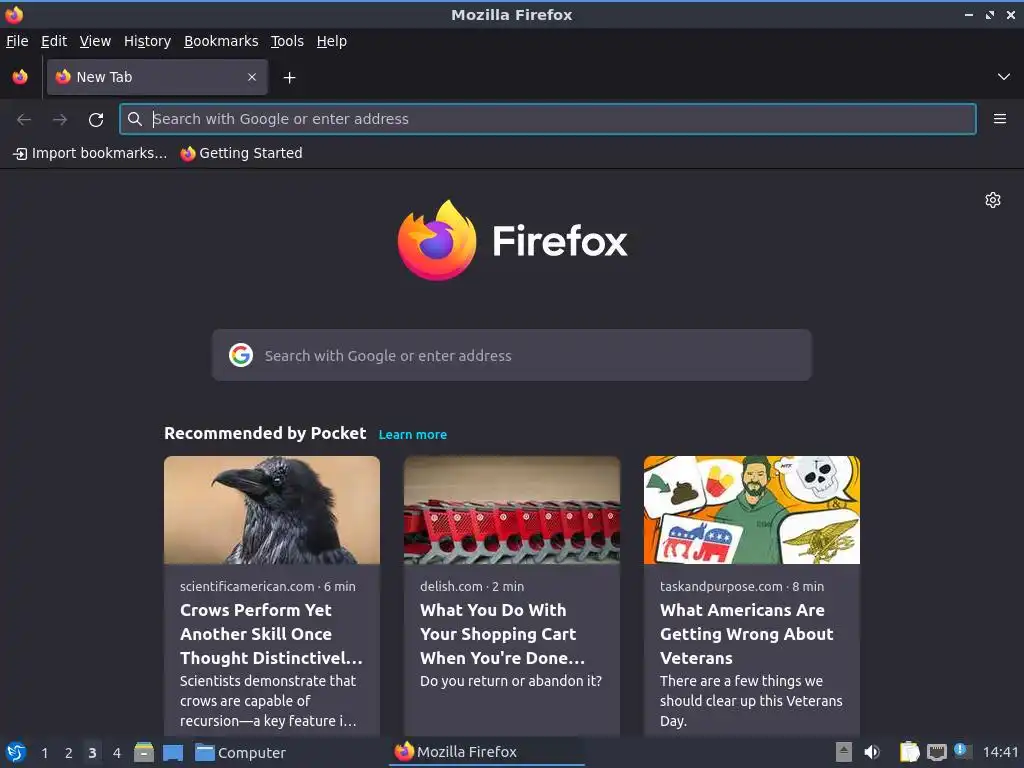Click title bar Firefox window icon
The width and height of the screenshot is (1024, 768).
[x=14, y=14]
